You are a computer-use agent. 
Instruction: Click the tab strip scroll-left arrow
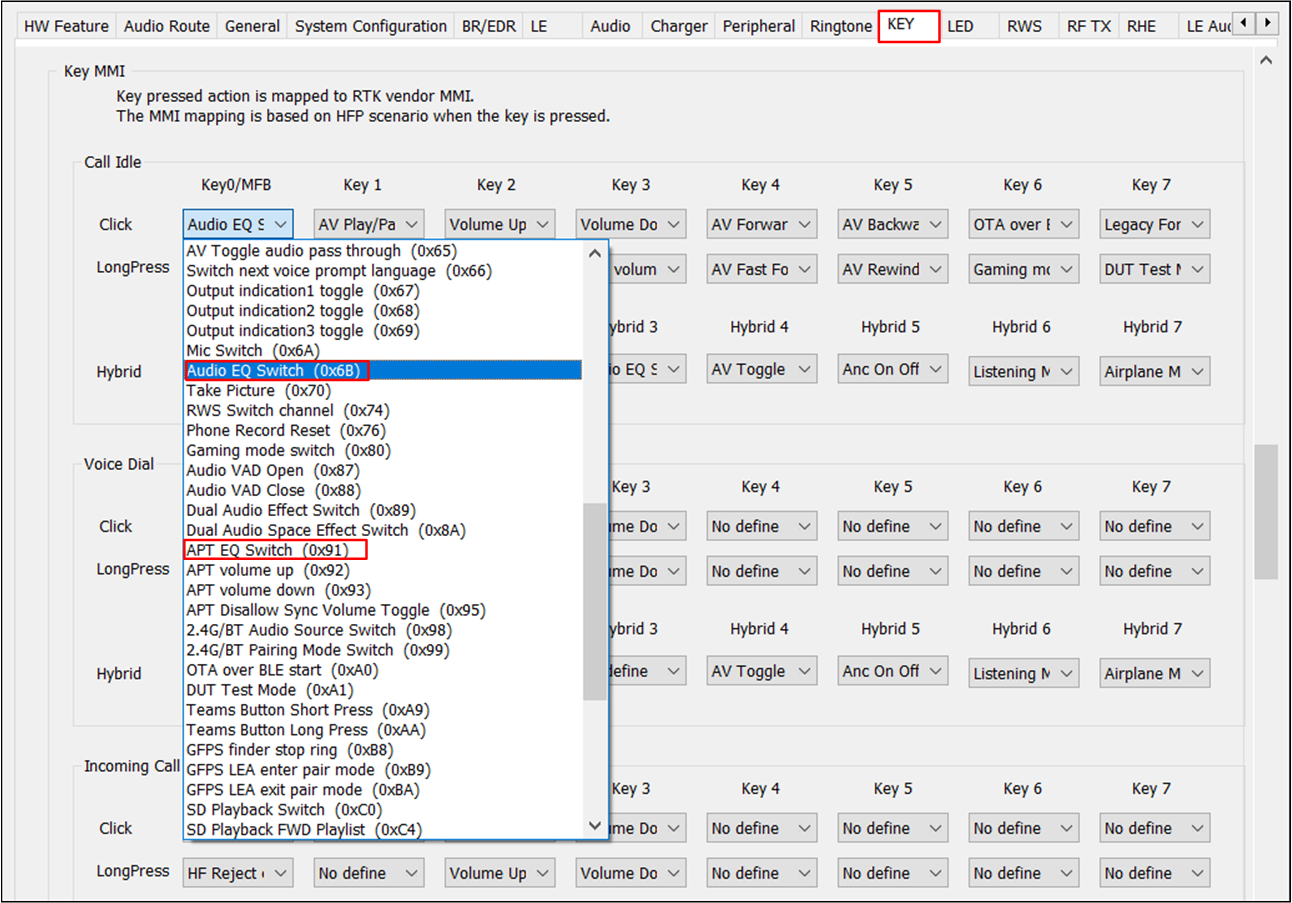(1244, 22)
